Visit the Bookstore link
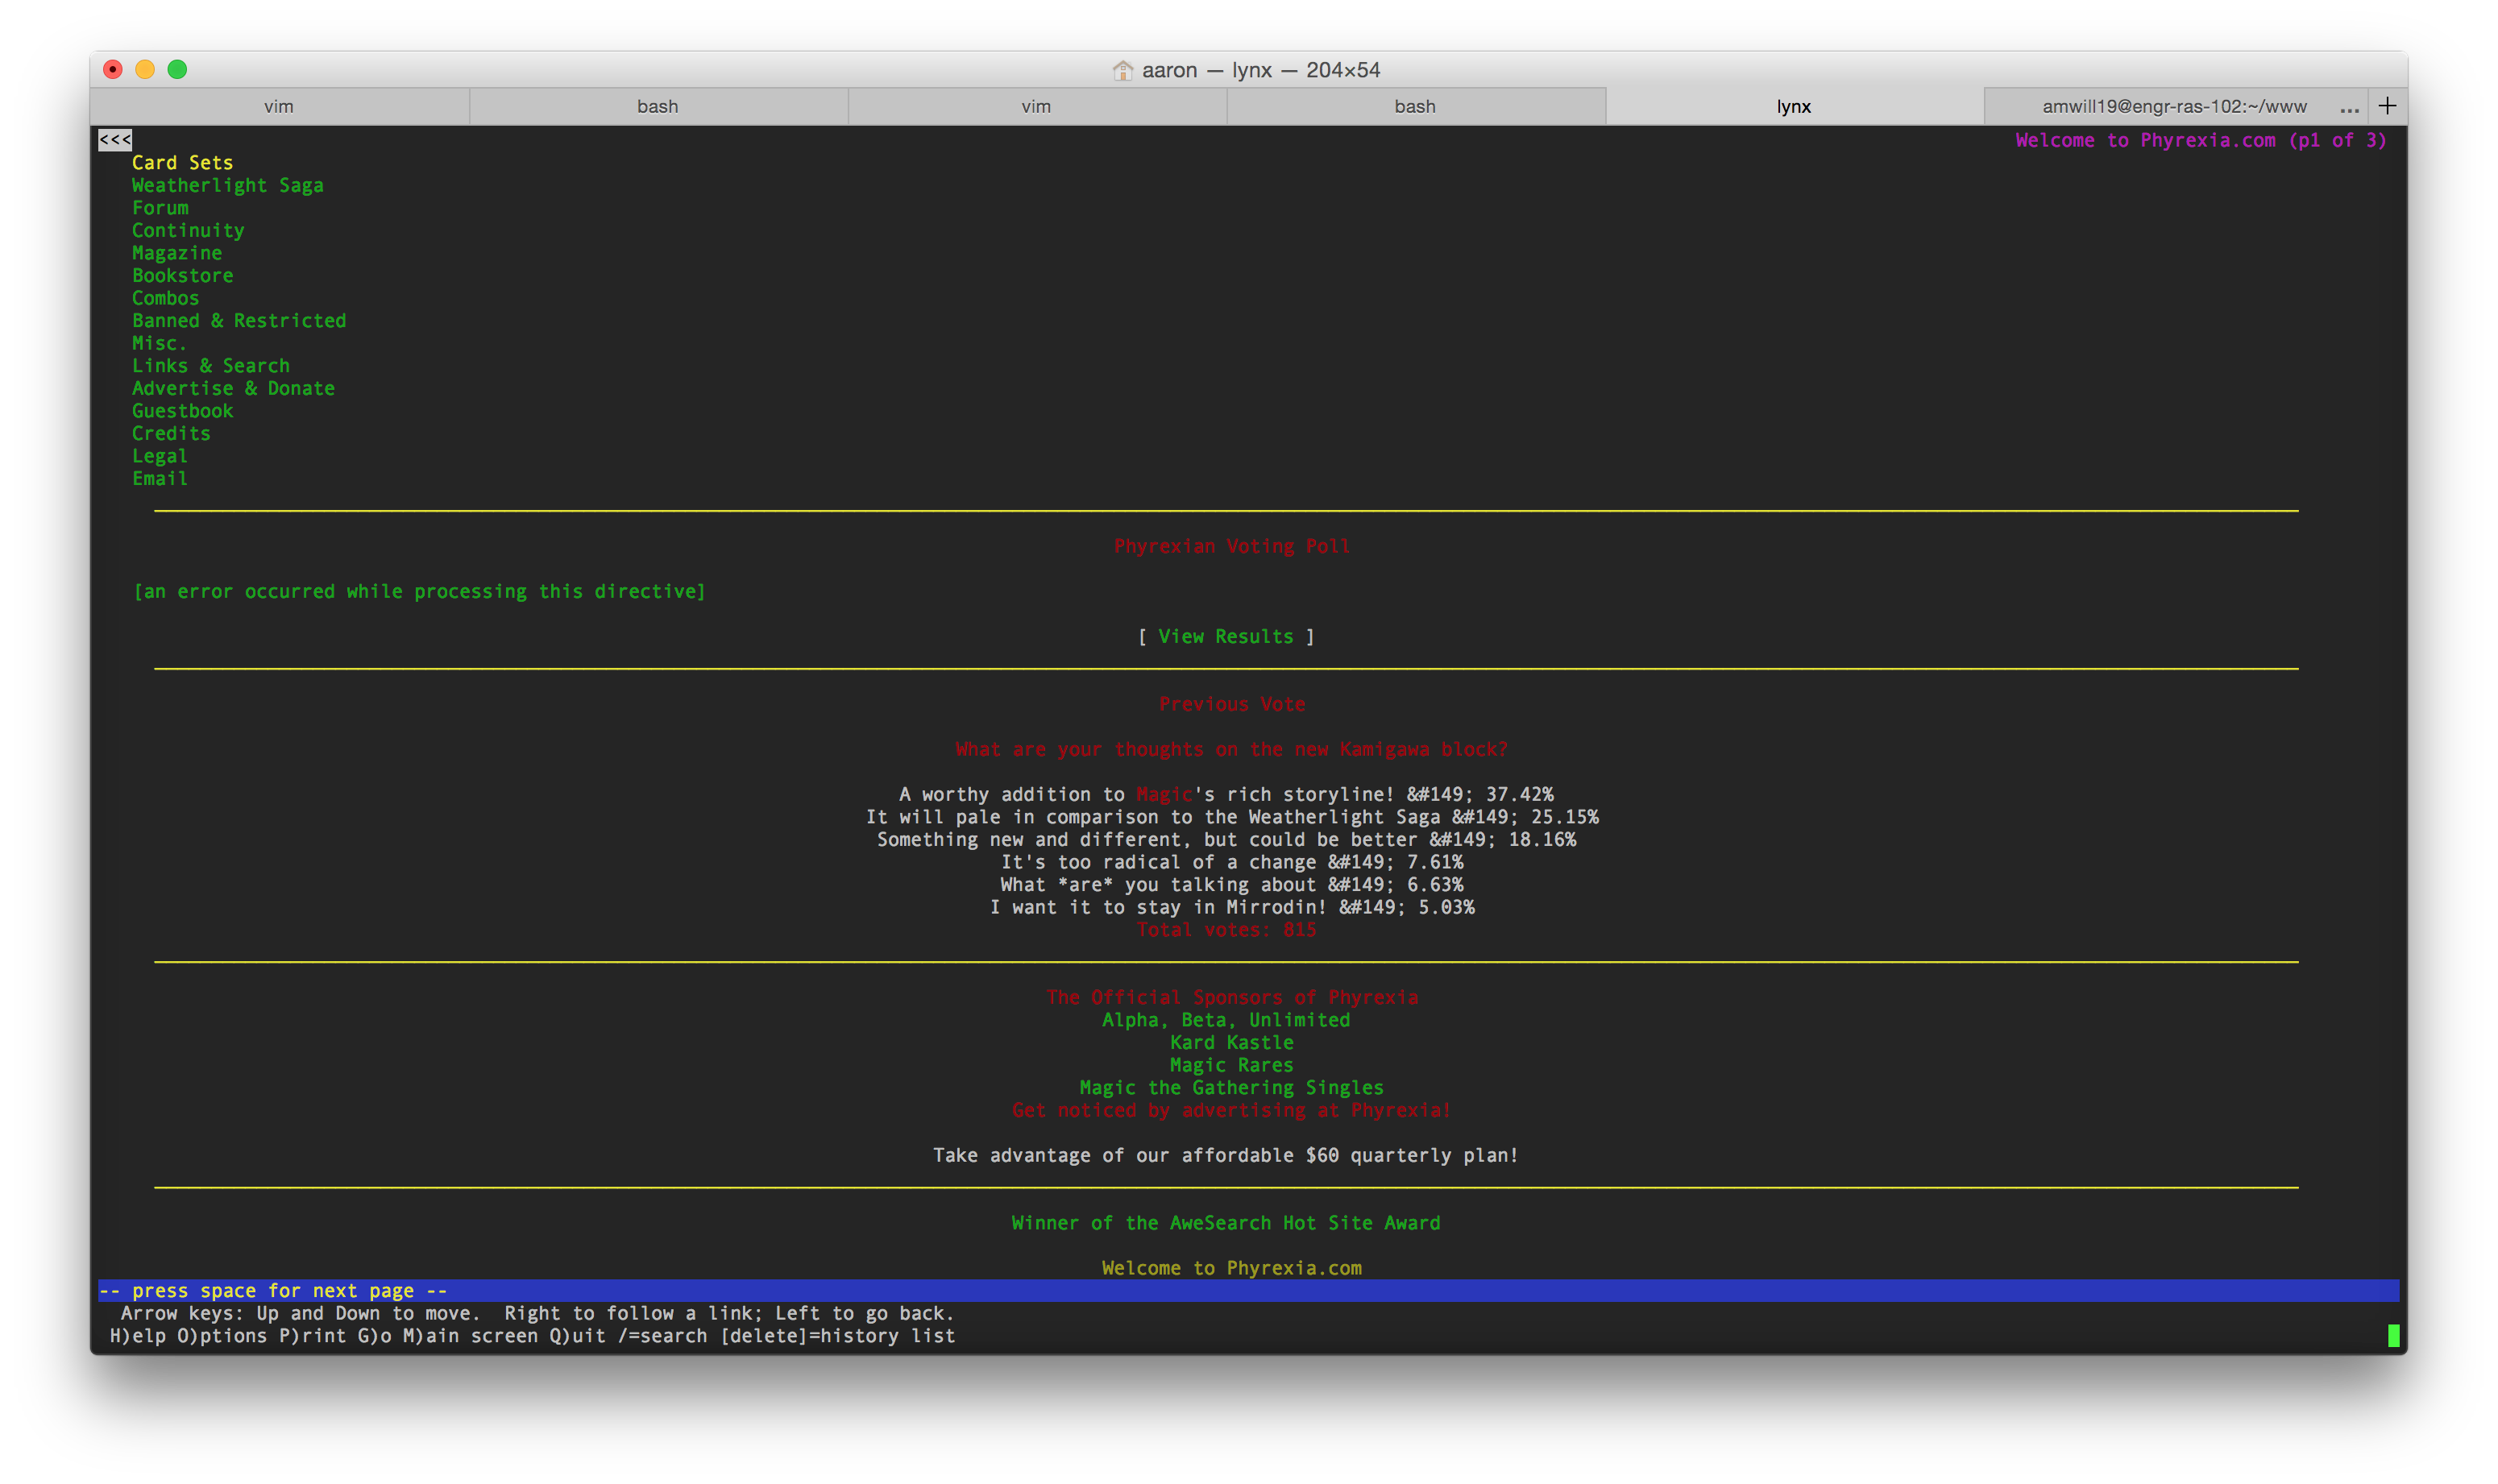The image size is (2498, 1484). pyautogui.click(x=182, y=275)
